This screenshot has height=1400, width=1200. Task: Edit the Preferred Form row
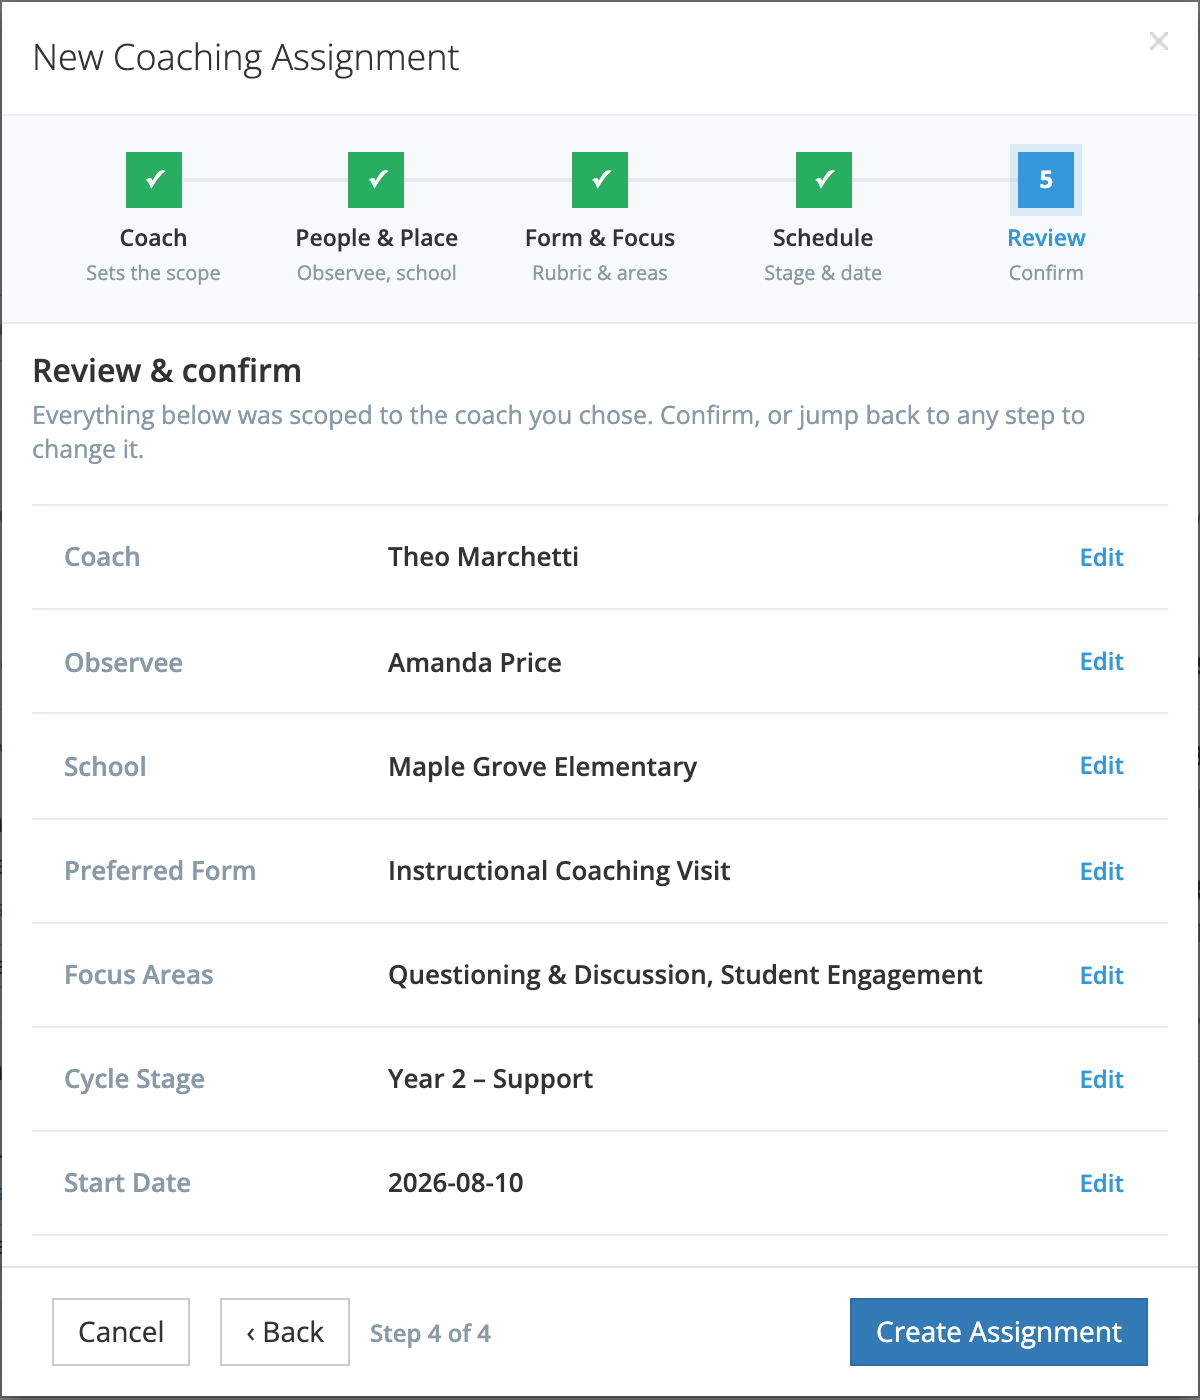1102,871
